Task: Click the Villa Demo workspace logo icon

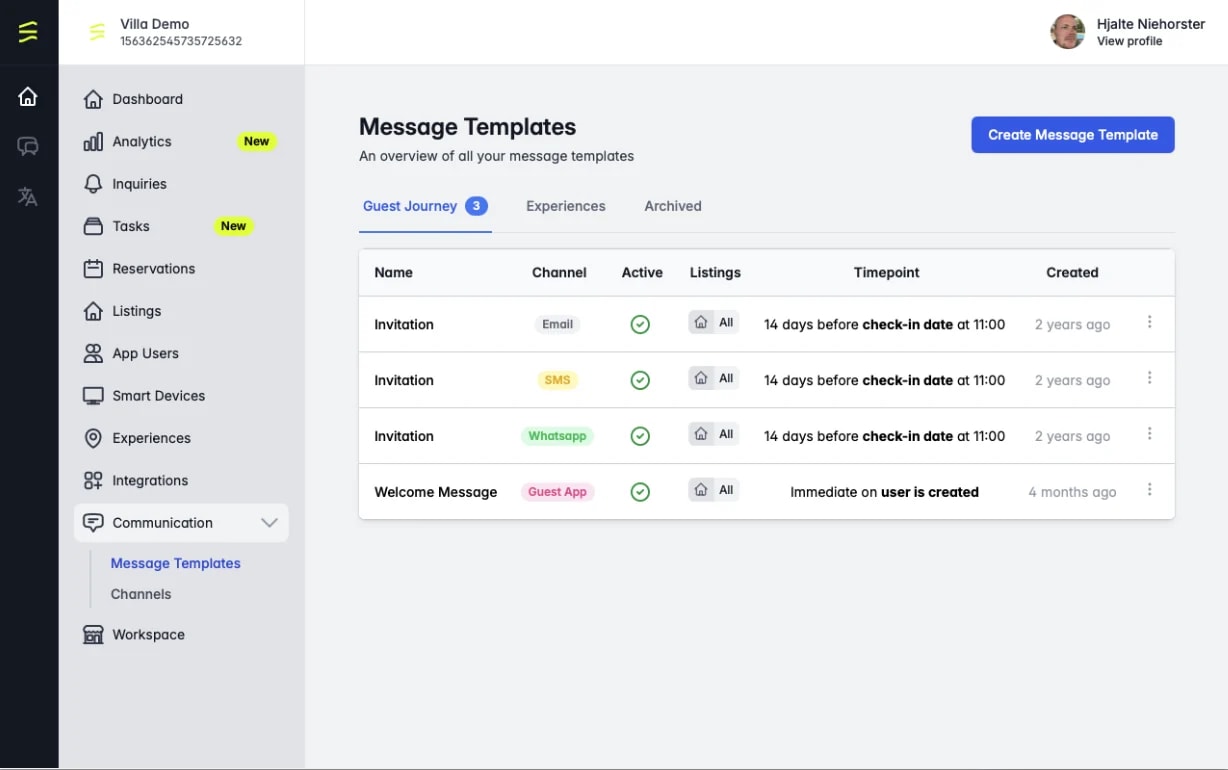Action: (x=97, y=32)
